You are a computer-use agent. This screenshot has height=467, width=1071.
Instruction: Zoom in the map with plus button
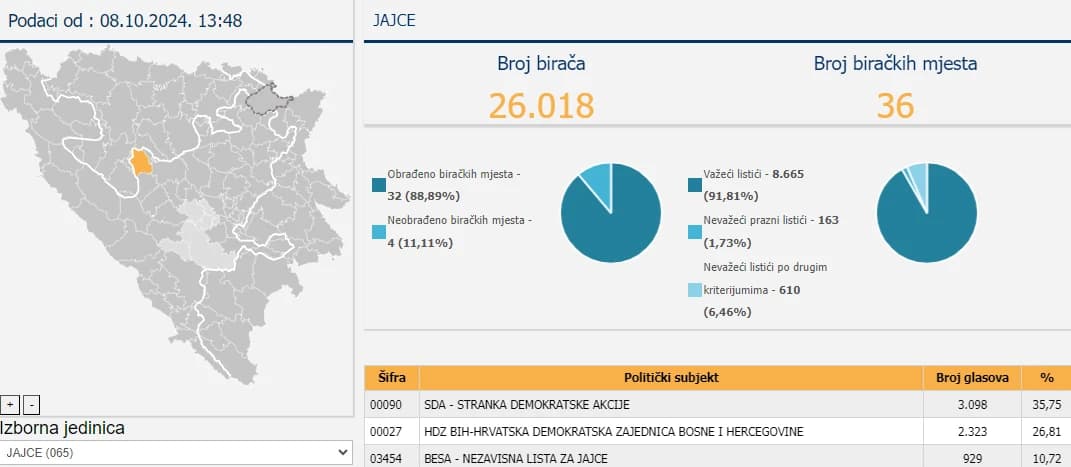(x=10, y=405)
